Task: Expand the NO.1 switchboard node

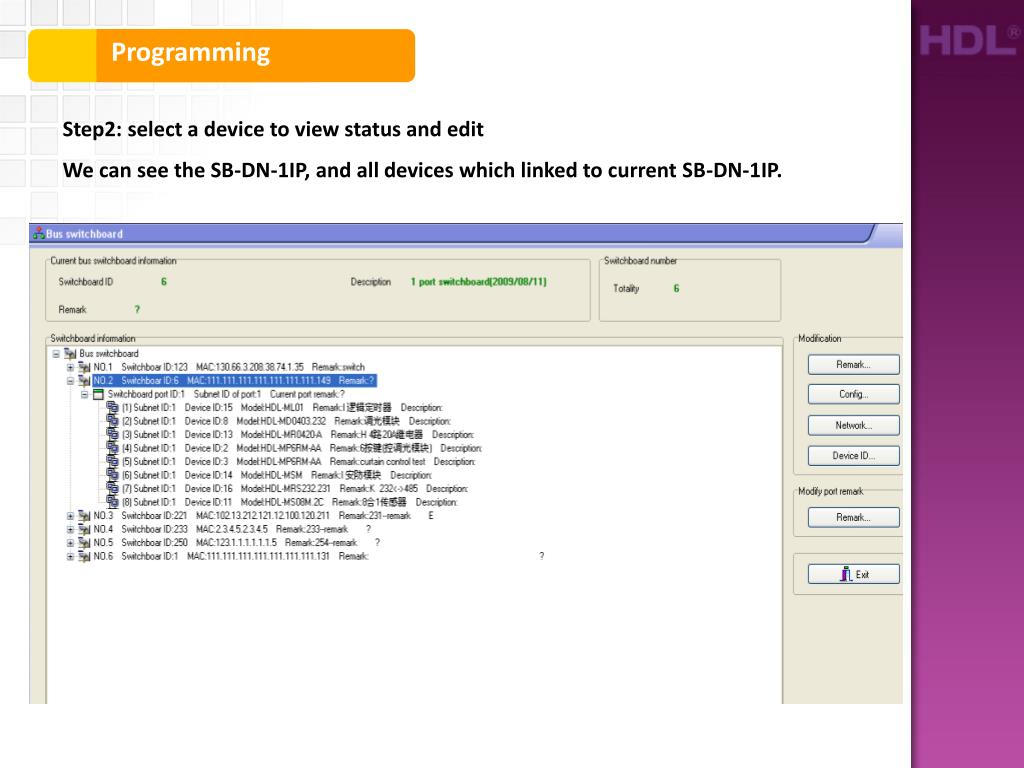Action: click(x=71, y=368)
